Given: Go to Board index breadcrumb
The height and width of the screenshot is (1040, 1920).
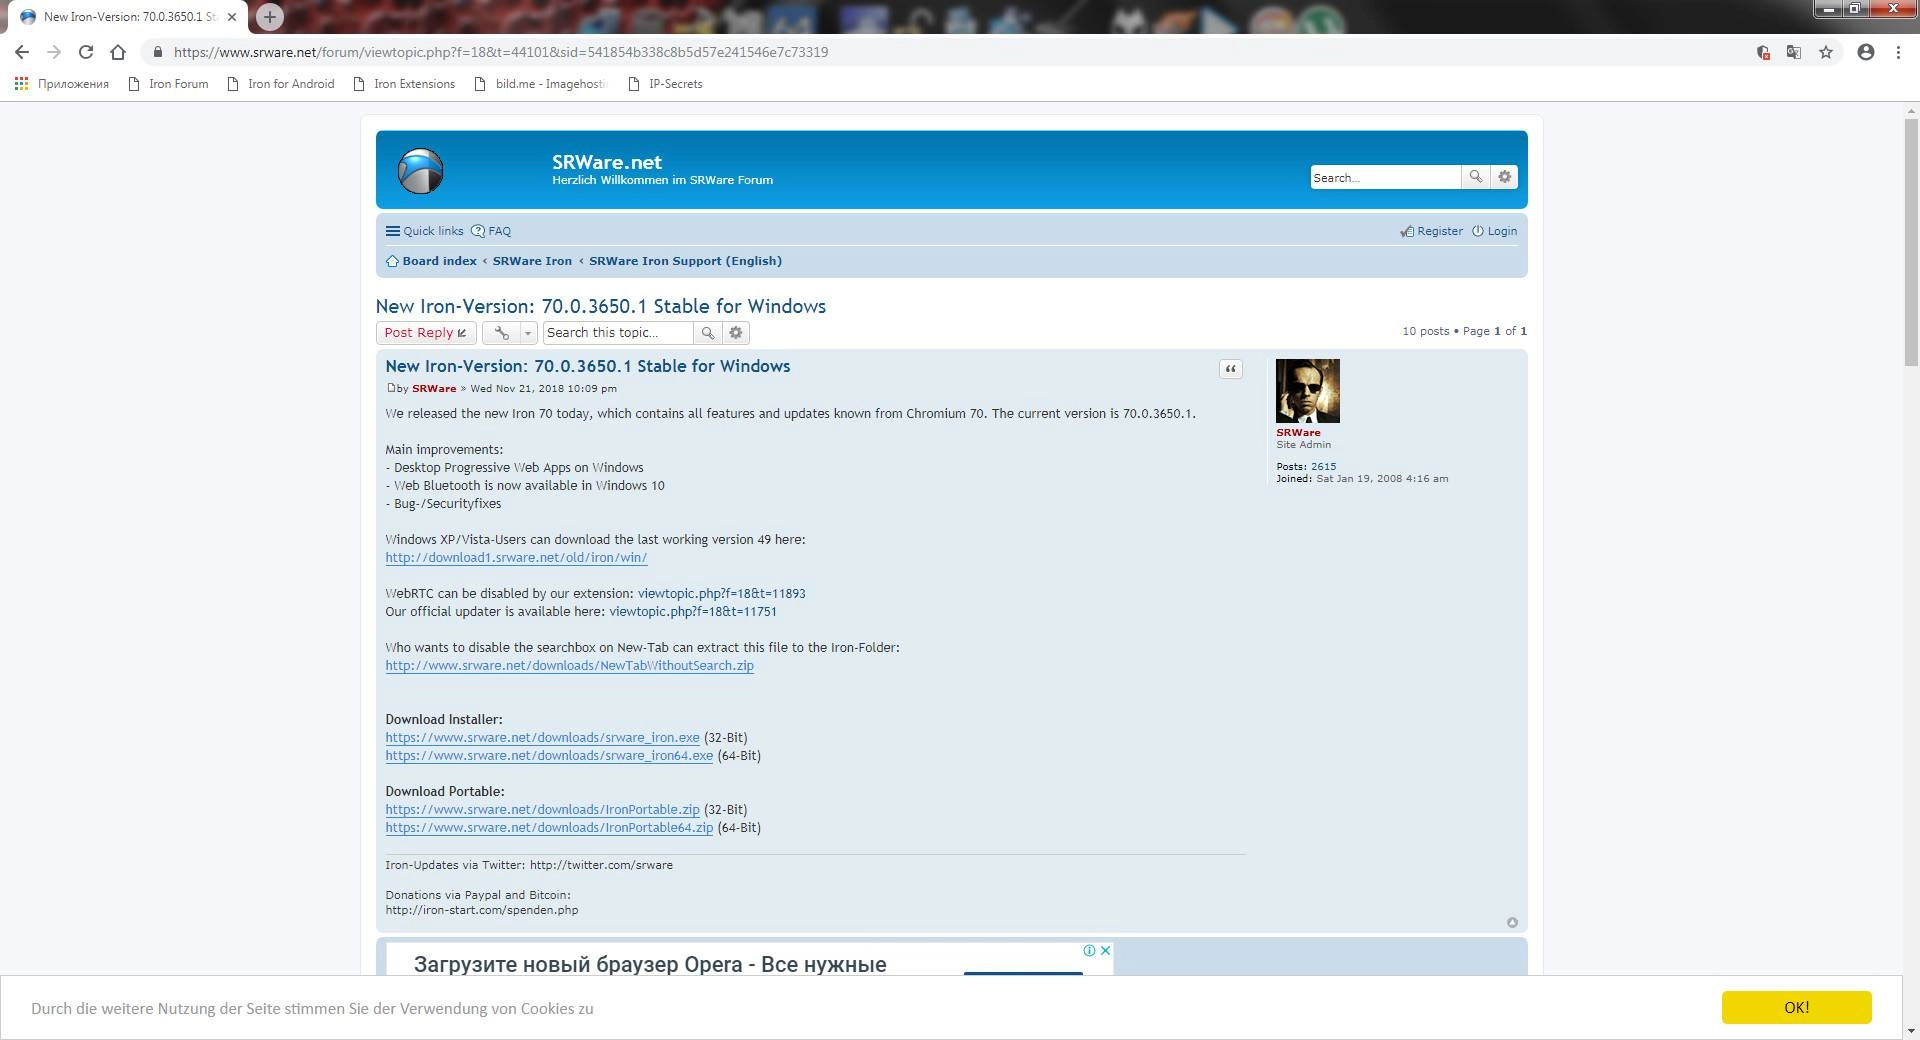Looking at the screenshot, I should 432,261.
